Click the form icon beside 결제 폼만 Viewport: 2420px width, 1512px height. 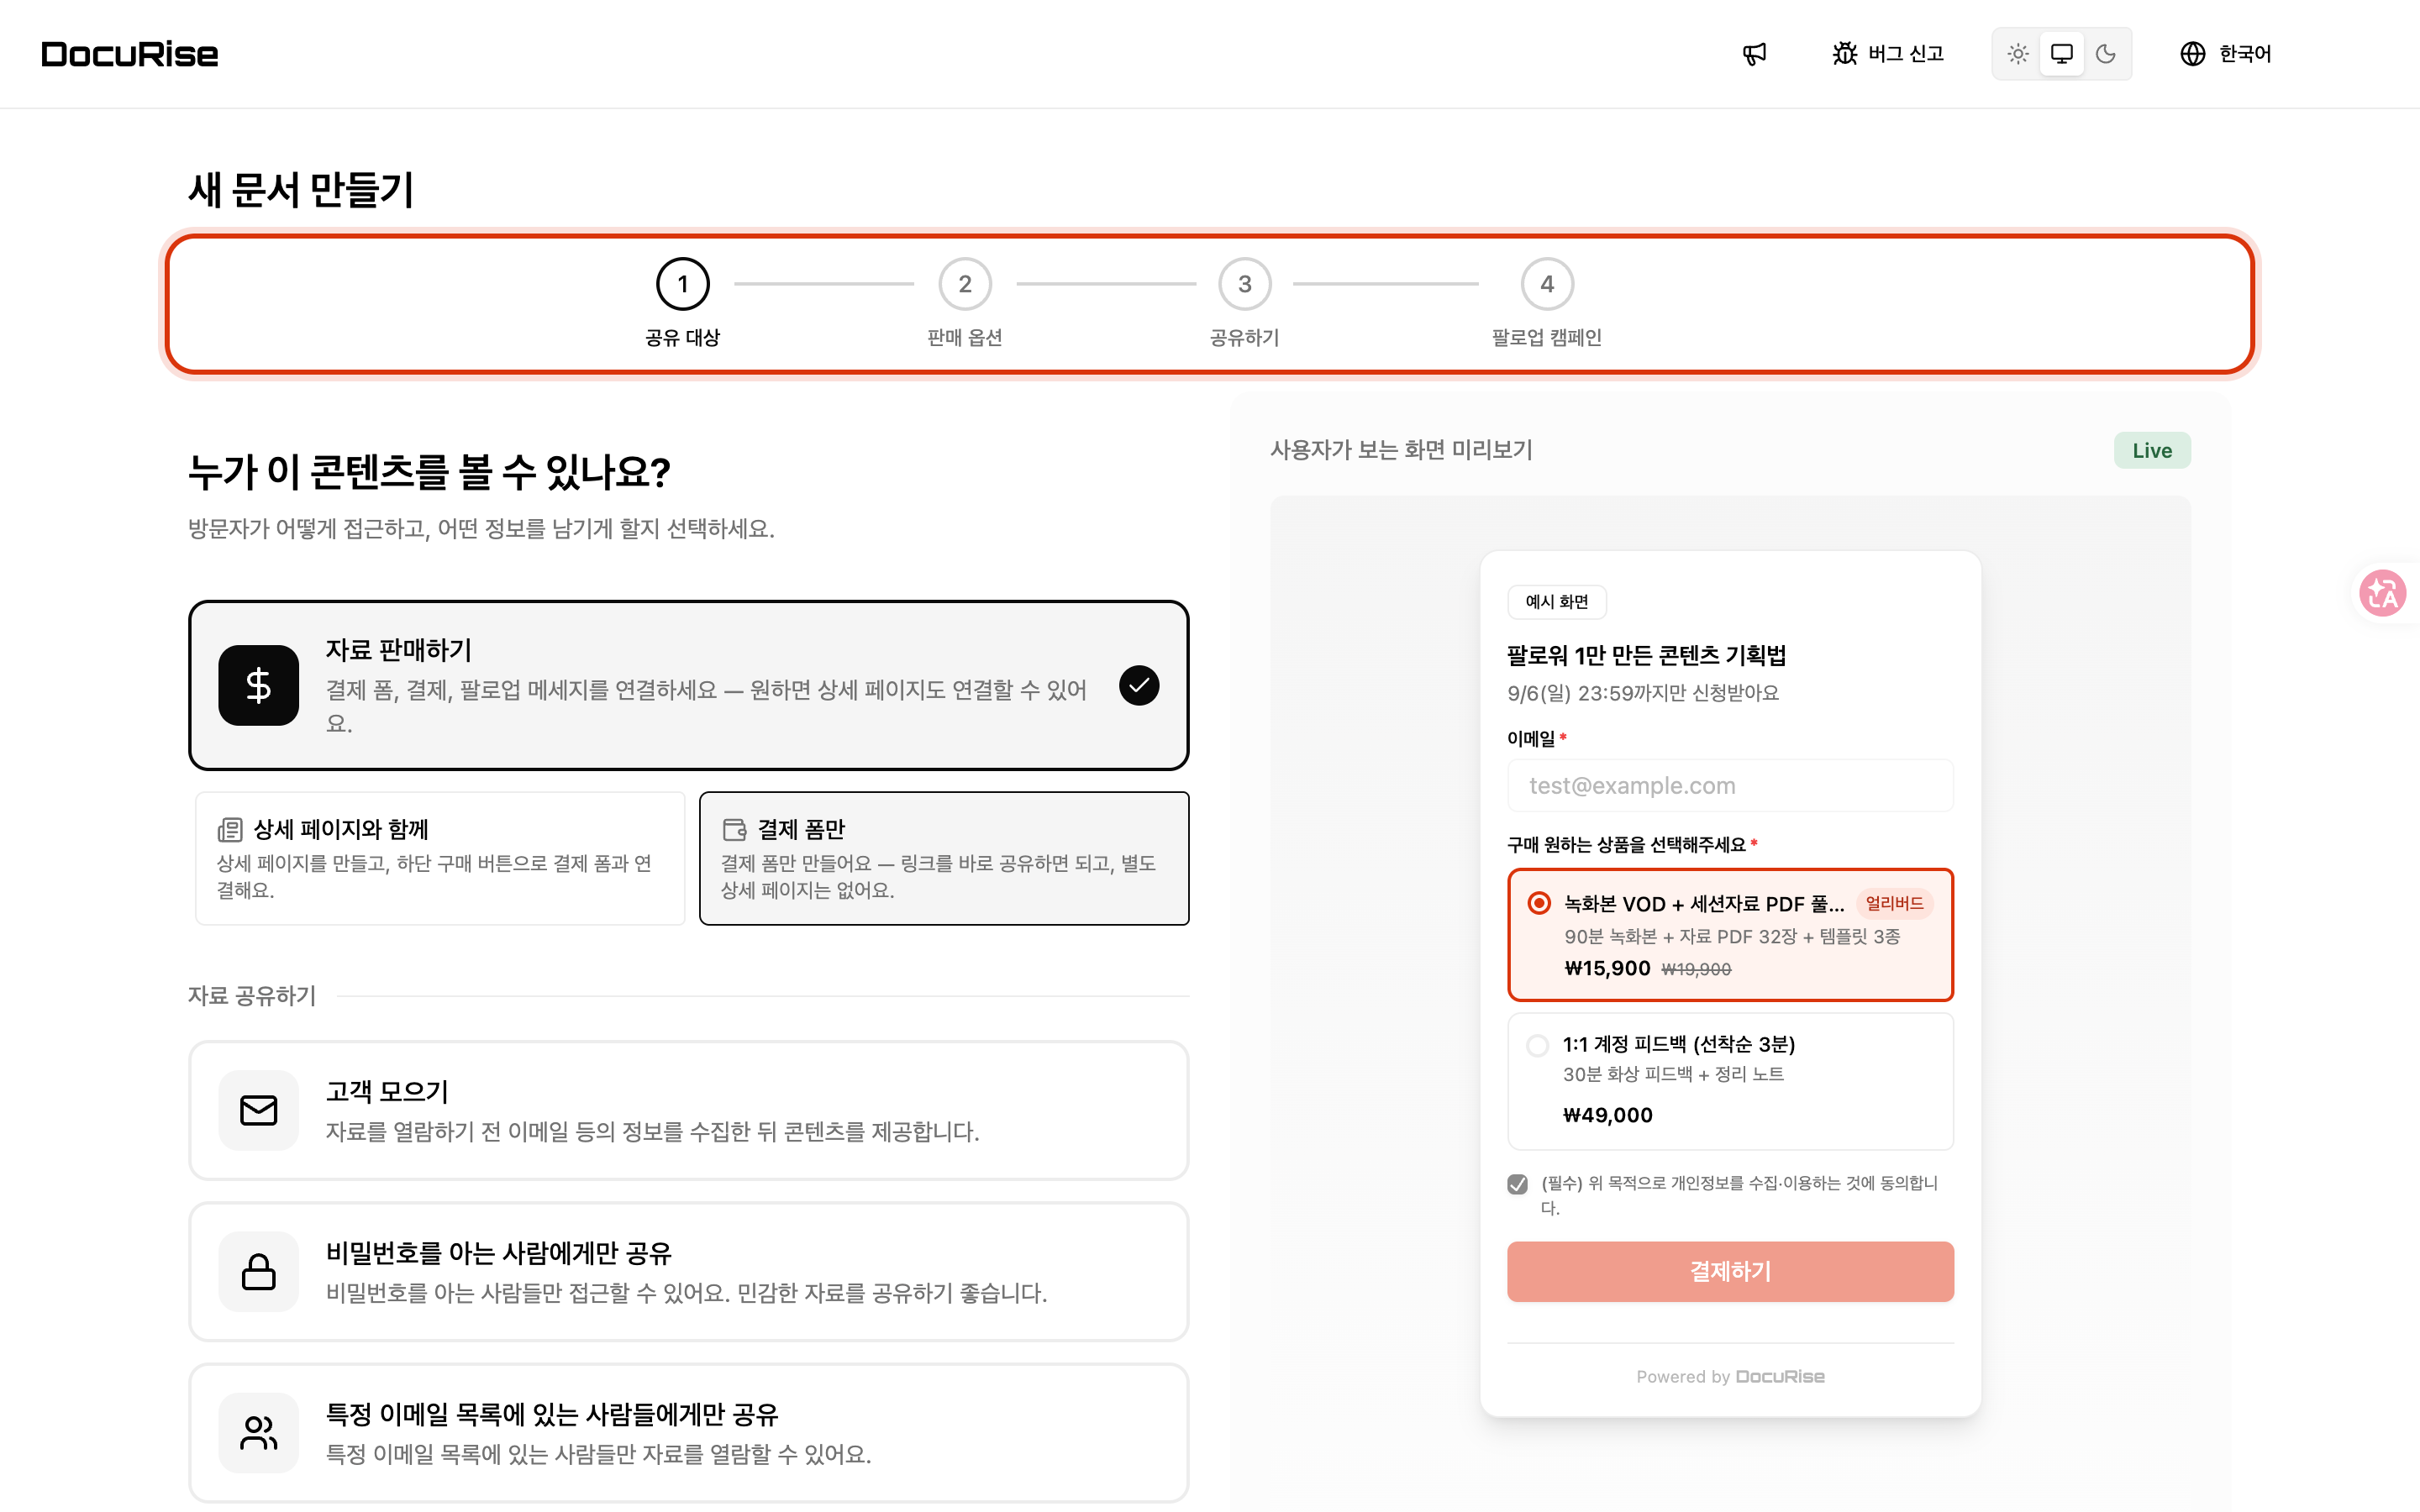734,829
